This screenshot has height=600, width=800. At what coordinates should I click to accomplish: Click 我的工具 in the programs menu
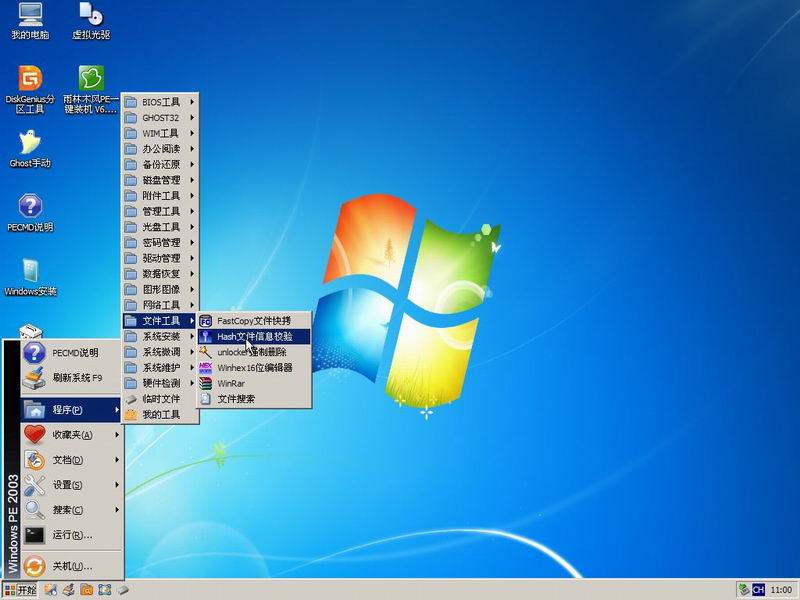point(160,414)
